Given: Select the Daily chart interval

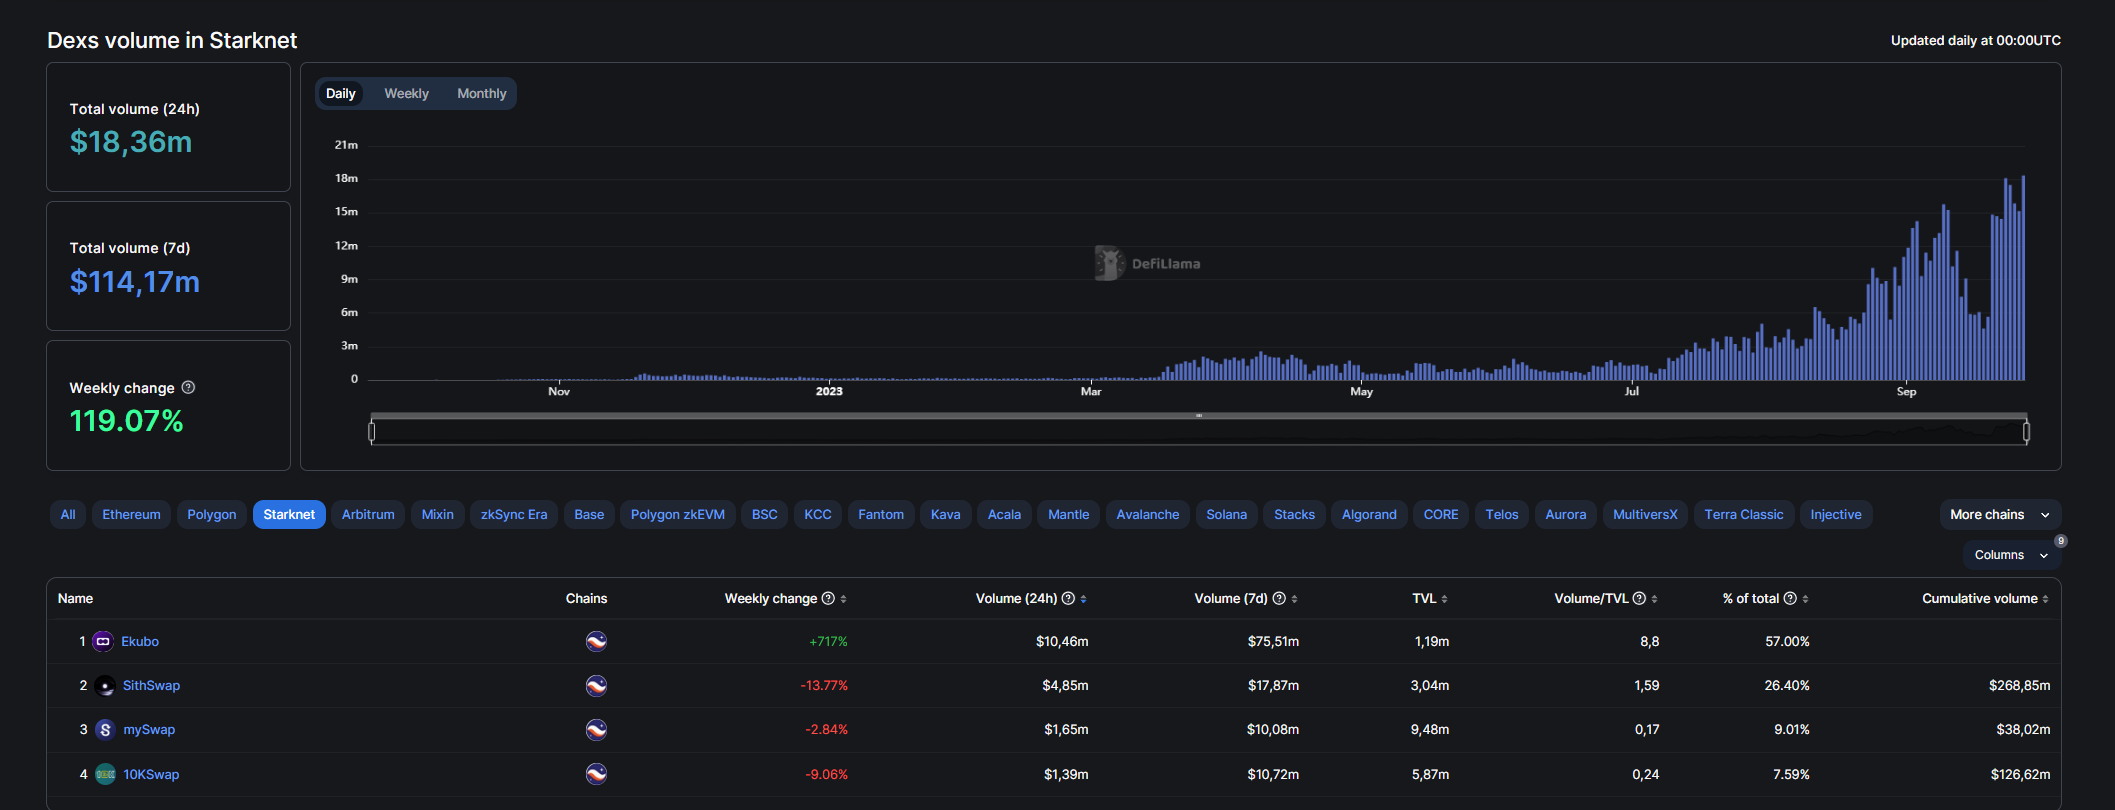Looking at the screenshot, I should point(341,93).
